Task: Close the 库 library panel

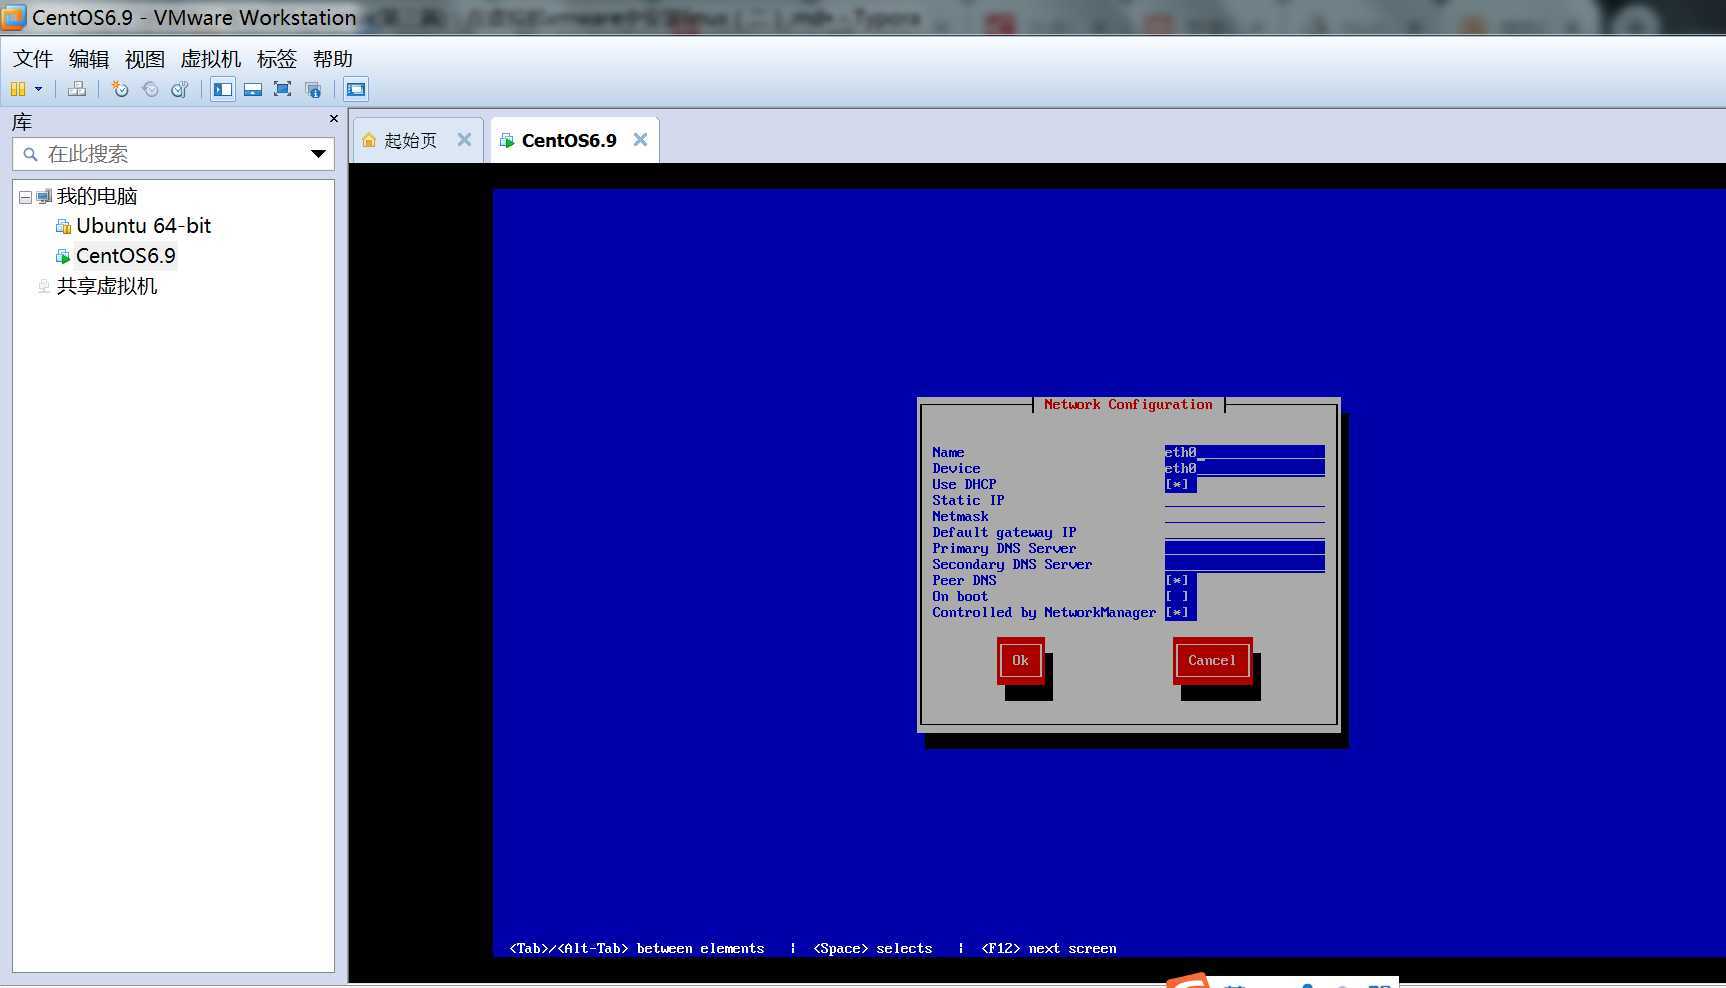Action: pyautogui.click(x=334, y=119)
